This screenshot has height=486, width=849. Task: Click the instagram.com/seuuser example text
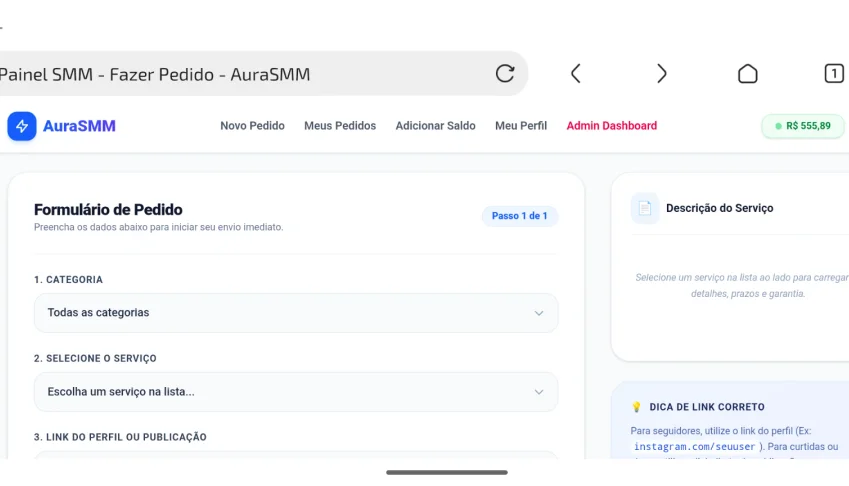[694, 447]
